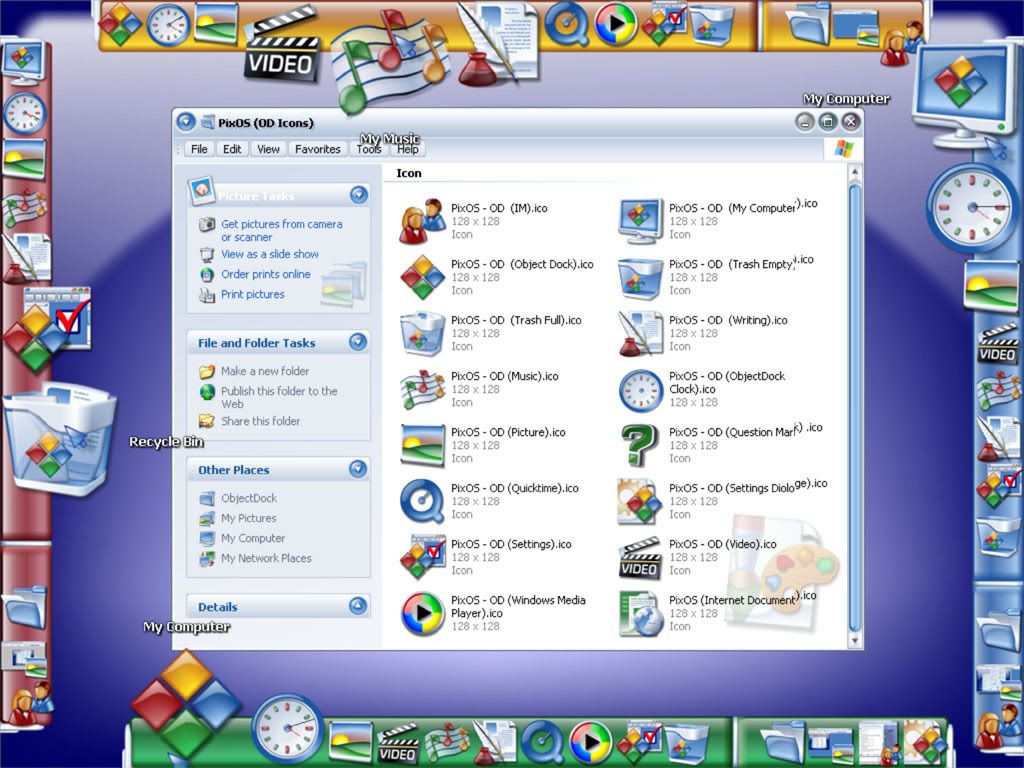
Task: Select the Settings Dialoge.ico icon
Action: point(641,502)
